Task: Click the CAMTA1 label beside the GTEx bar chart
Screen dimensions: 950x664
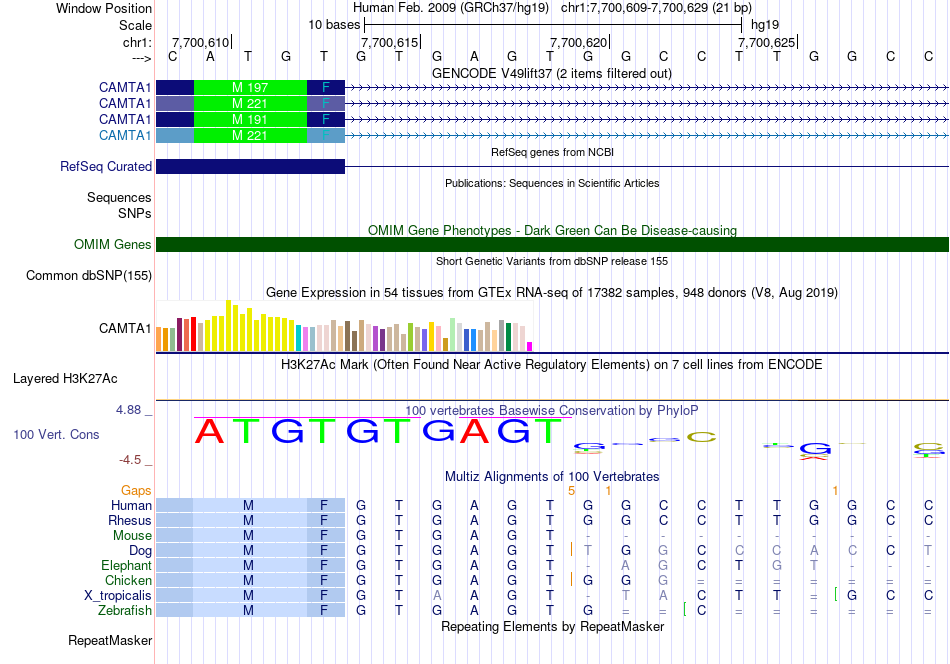Action: [125, 328]
